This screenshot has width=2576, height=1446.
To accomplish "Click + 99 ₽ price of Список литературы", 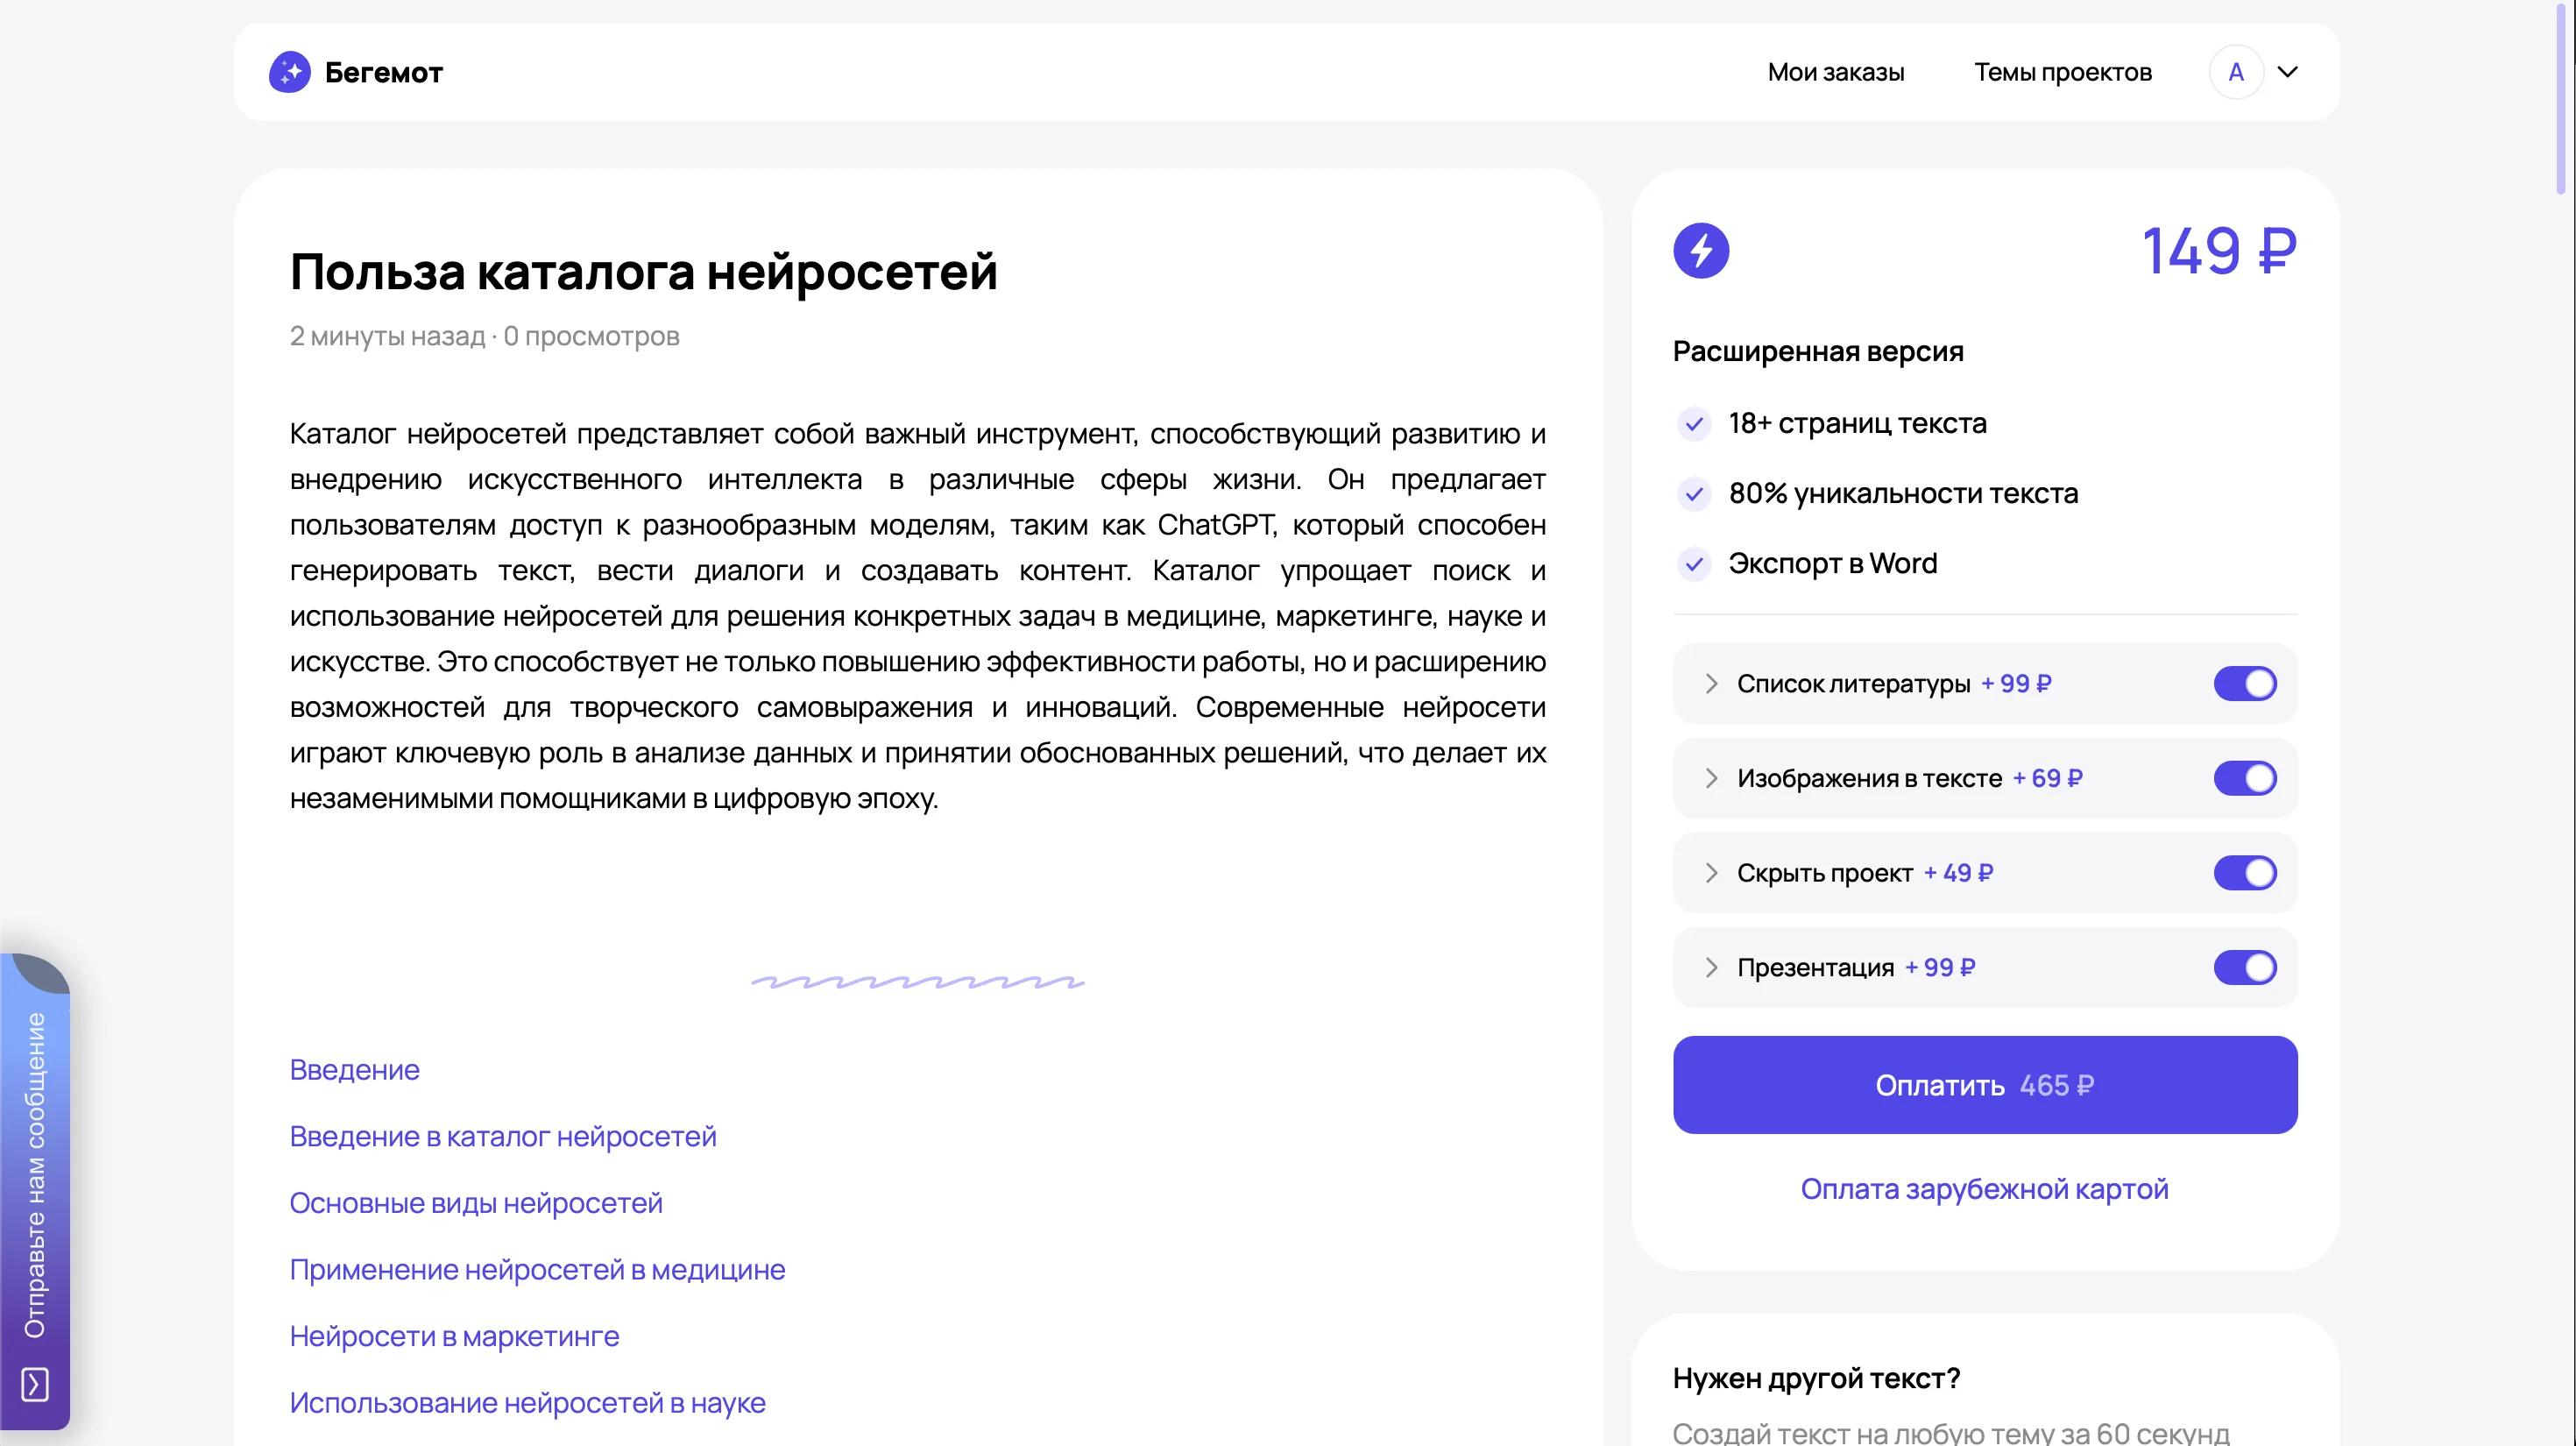I will click(2016, 684).
